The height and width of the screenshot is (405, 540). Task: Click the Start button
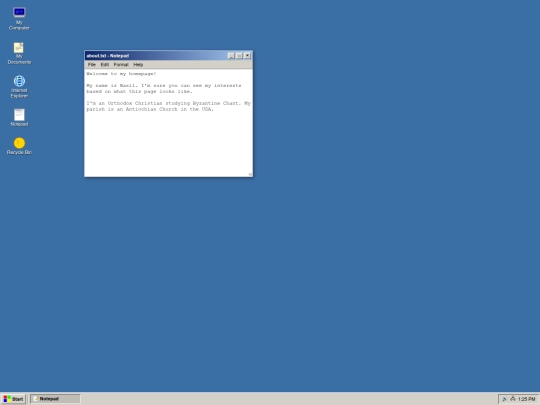click(x=13, y=399)
